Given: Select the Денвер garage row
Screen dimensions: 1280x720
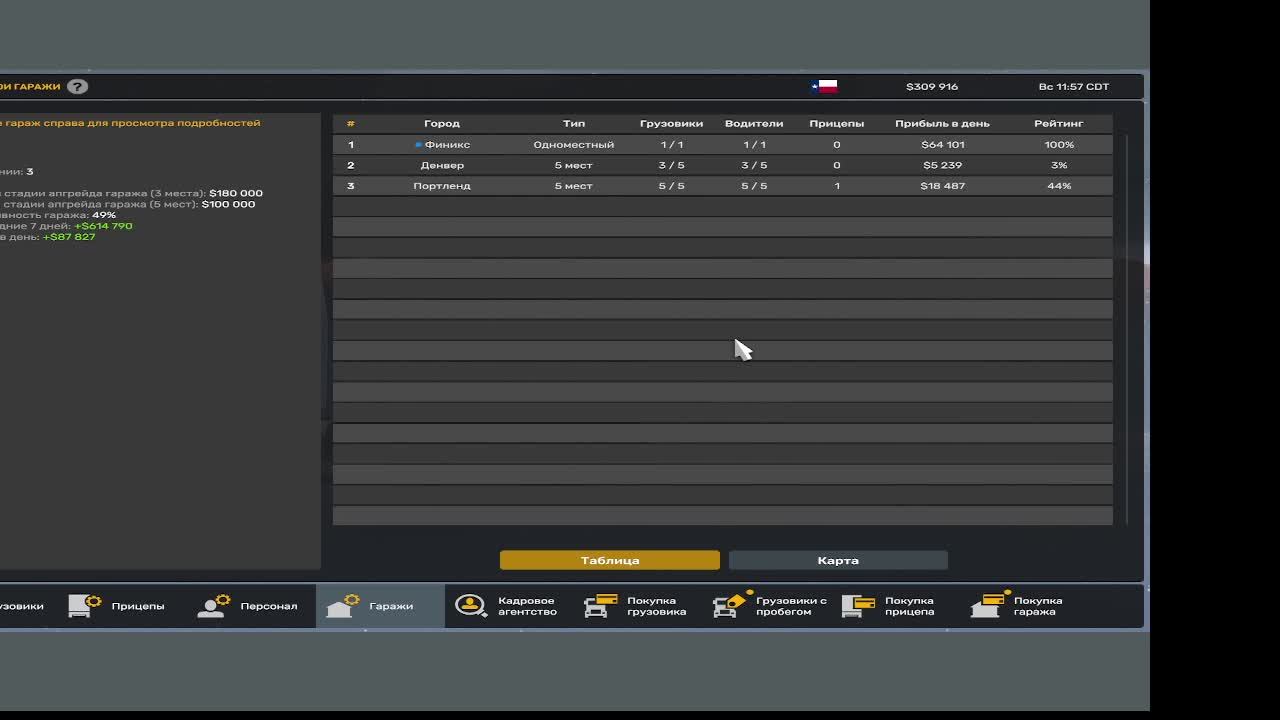Looking at the screenshot, I should pos(722,165).
